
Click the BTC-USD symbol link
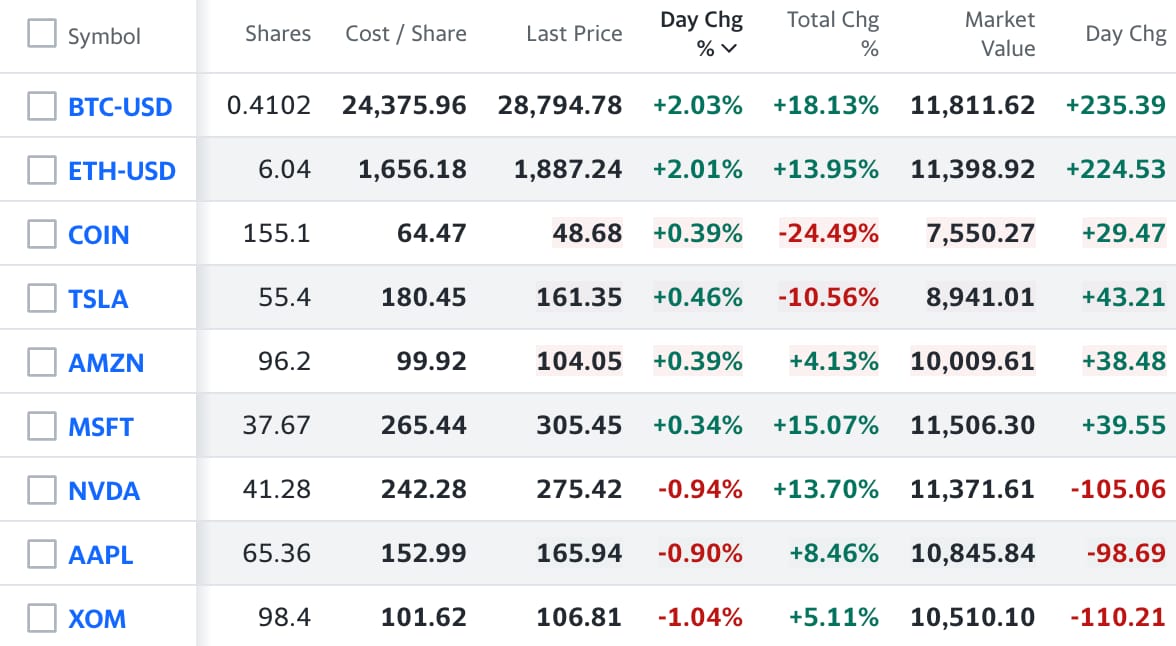[x=120, y=107]
